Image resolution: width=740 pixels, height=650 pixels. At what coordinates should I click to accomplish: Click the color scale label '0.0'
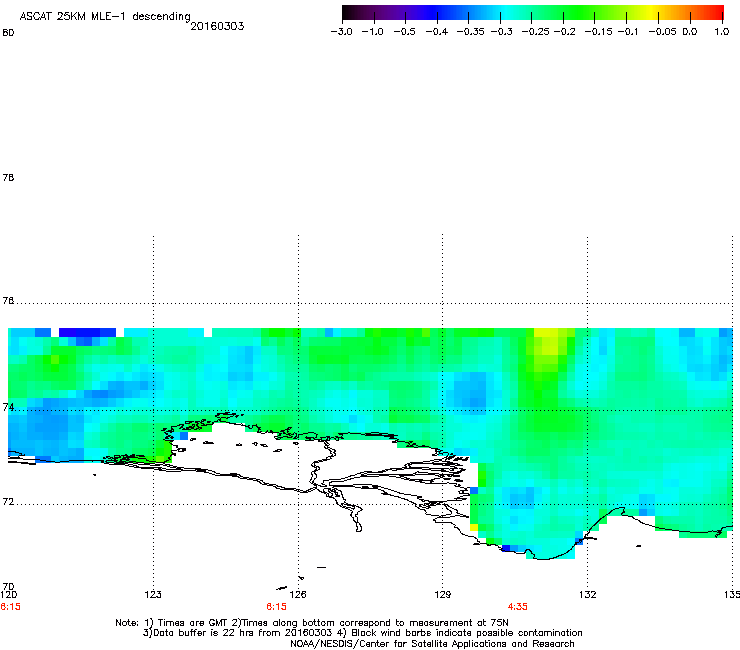[x=690, y=32]
